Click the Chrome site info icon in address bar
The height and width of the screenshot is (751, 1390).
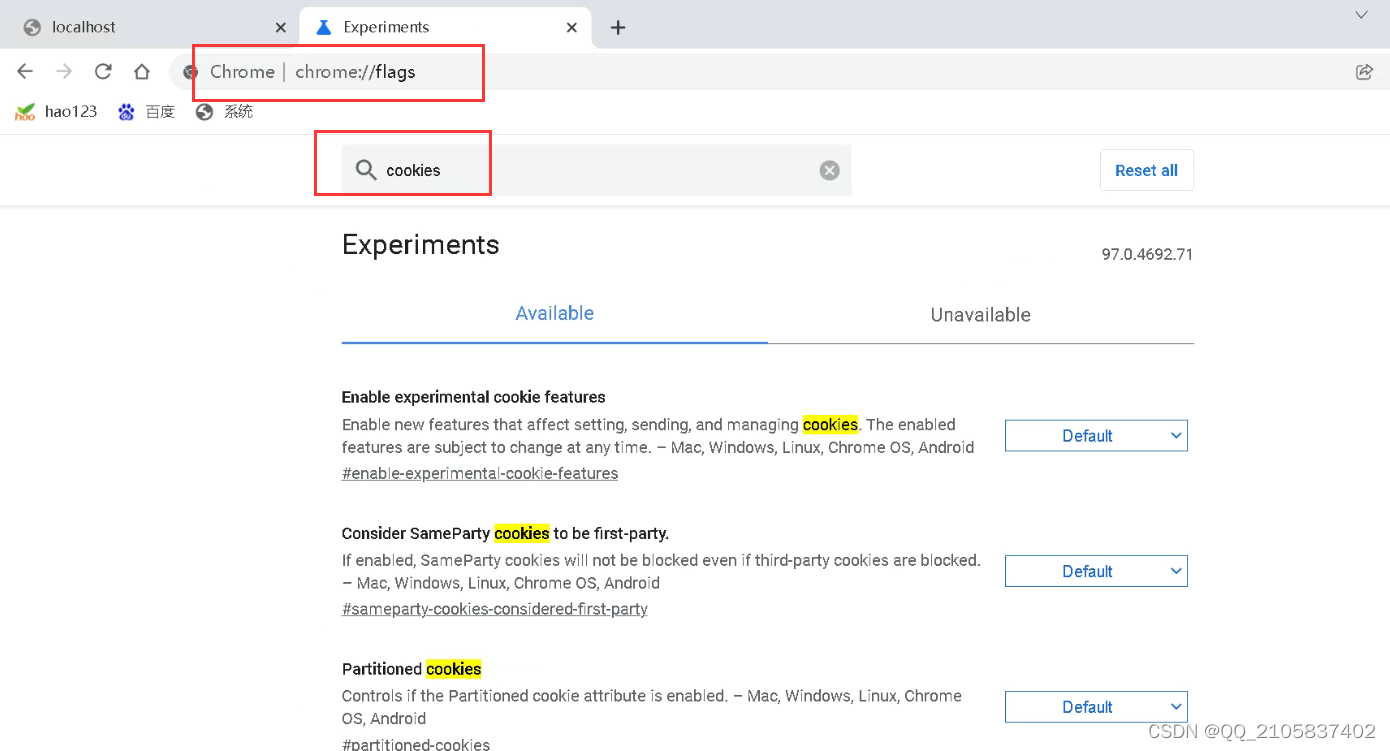[x=191, y=72]
